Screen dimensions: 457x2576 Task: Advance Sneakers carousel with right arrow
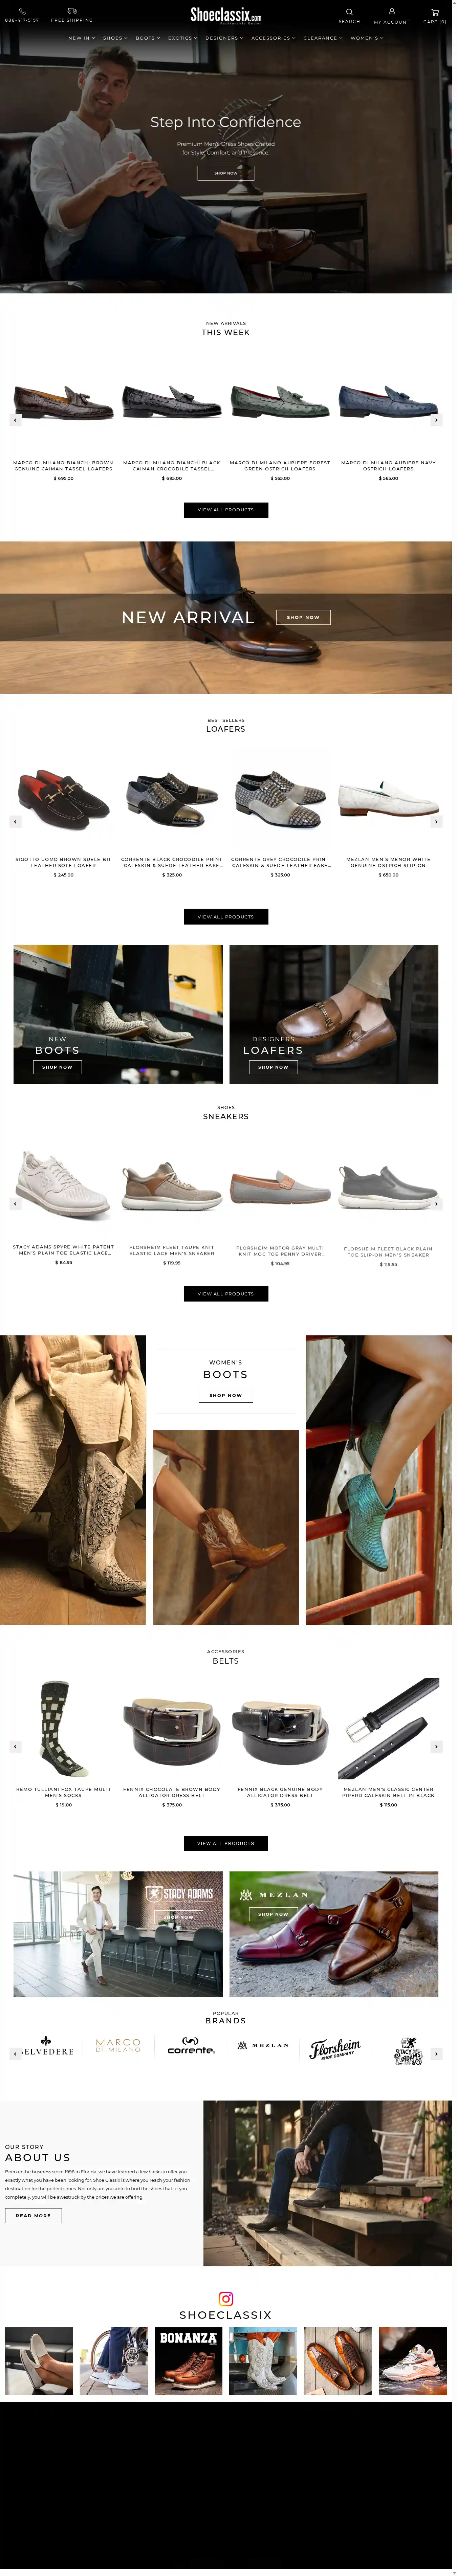tap(436, 1204)
